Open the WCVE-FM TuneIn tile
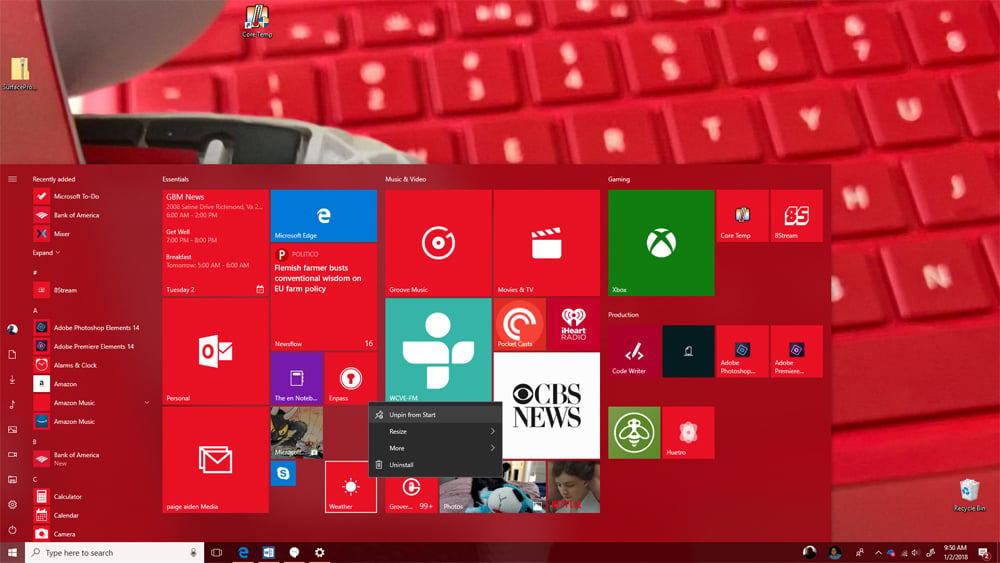This screenshot has width=1000, height=563. coord(438,350)
